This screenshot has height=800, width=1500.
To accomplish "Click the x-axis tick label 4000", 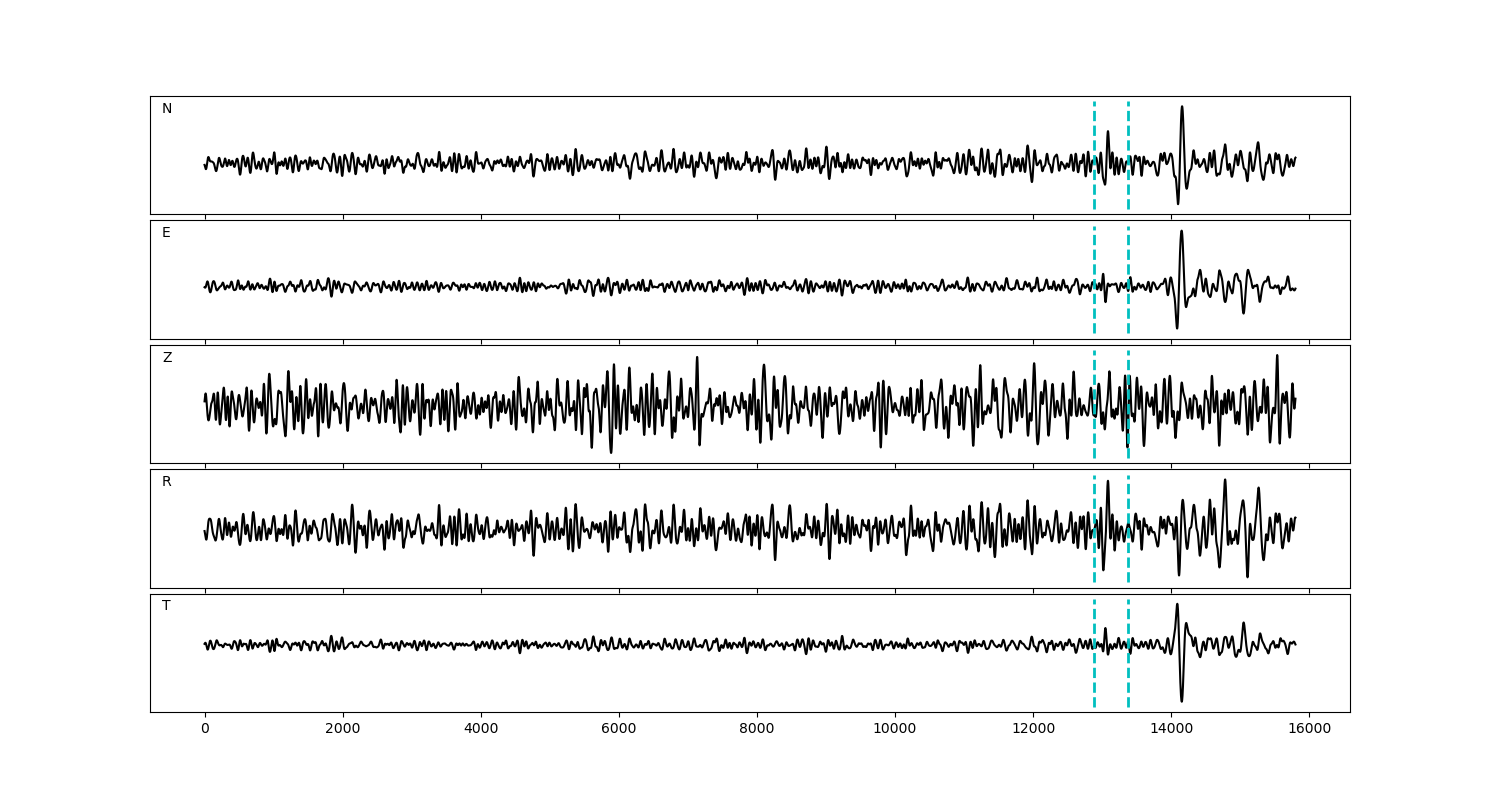I will pyautogui.click(x=481, y=729).
